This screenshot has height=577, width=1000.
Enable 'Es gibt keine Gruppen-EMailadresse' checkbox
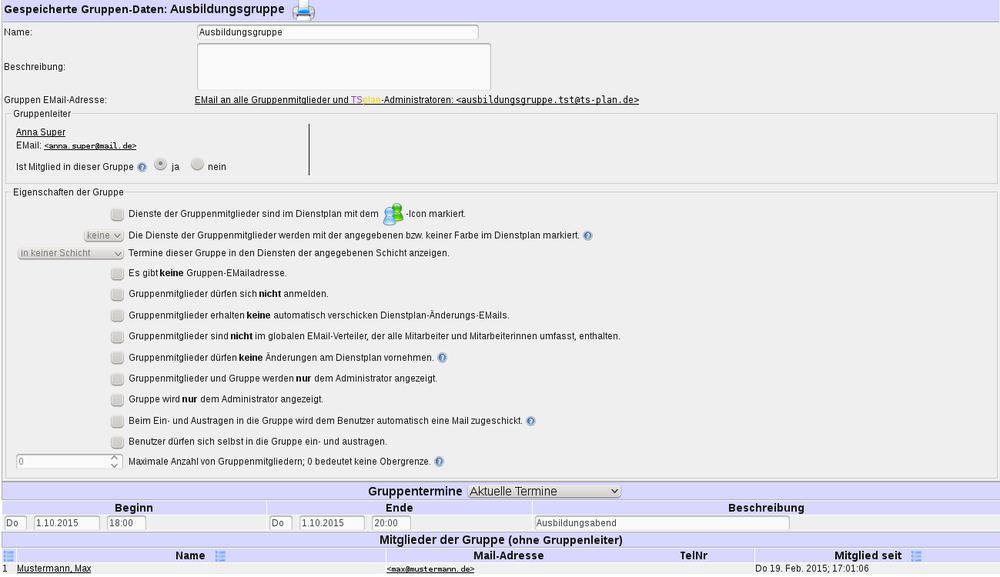point(118,273)
